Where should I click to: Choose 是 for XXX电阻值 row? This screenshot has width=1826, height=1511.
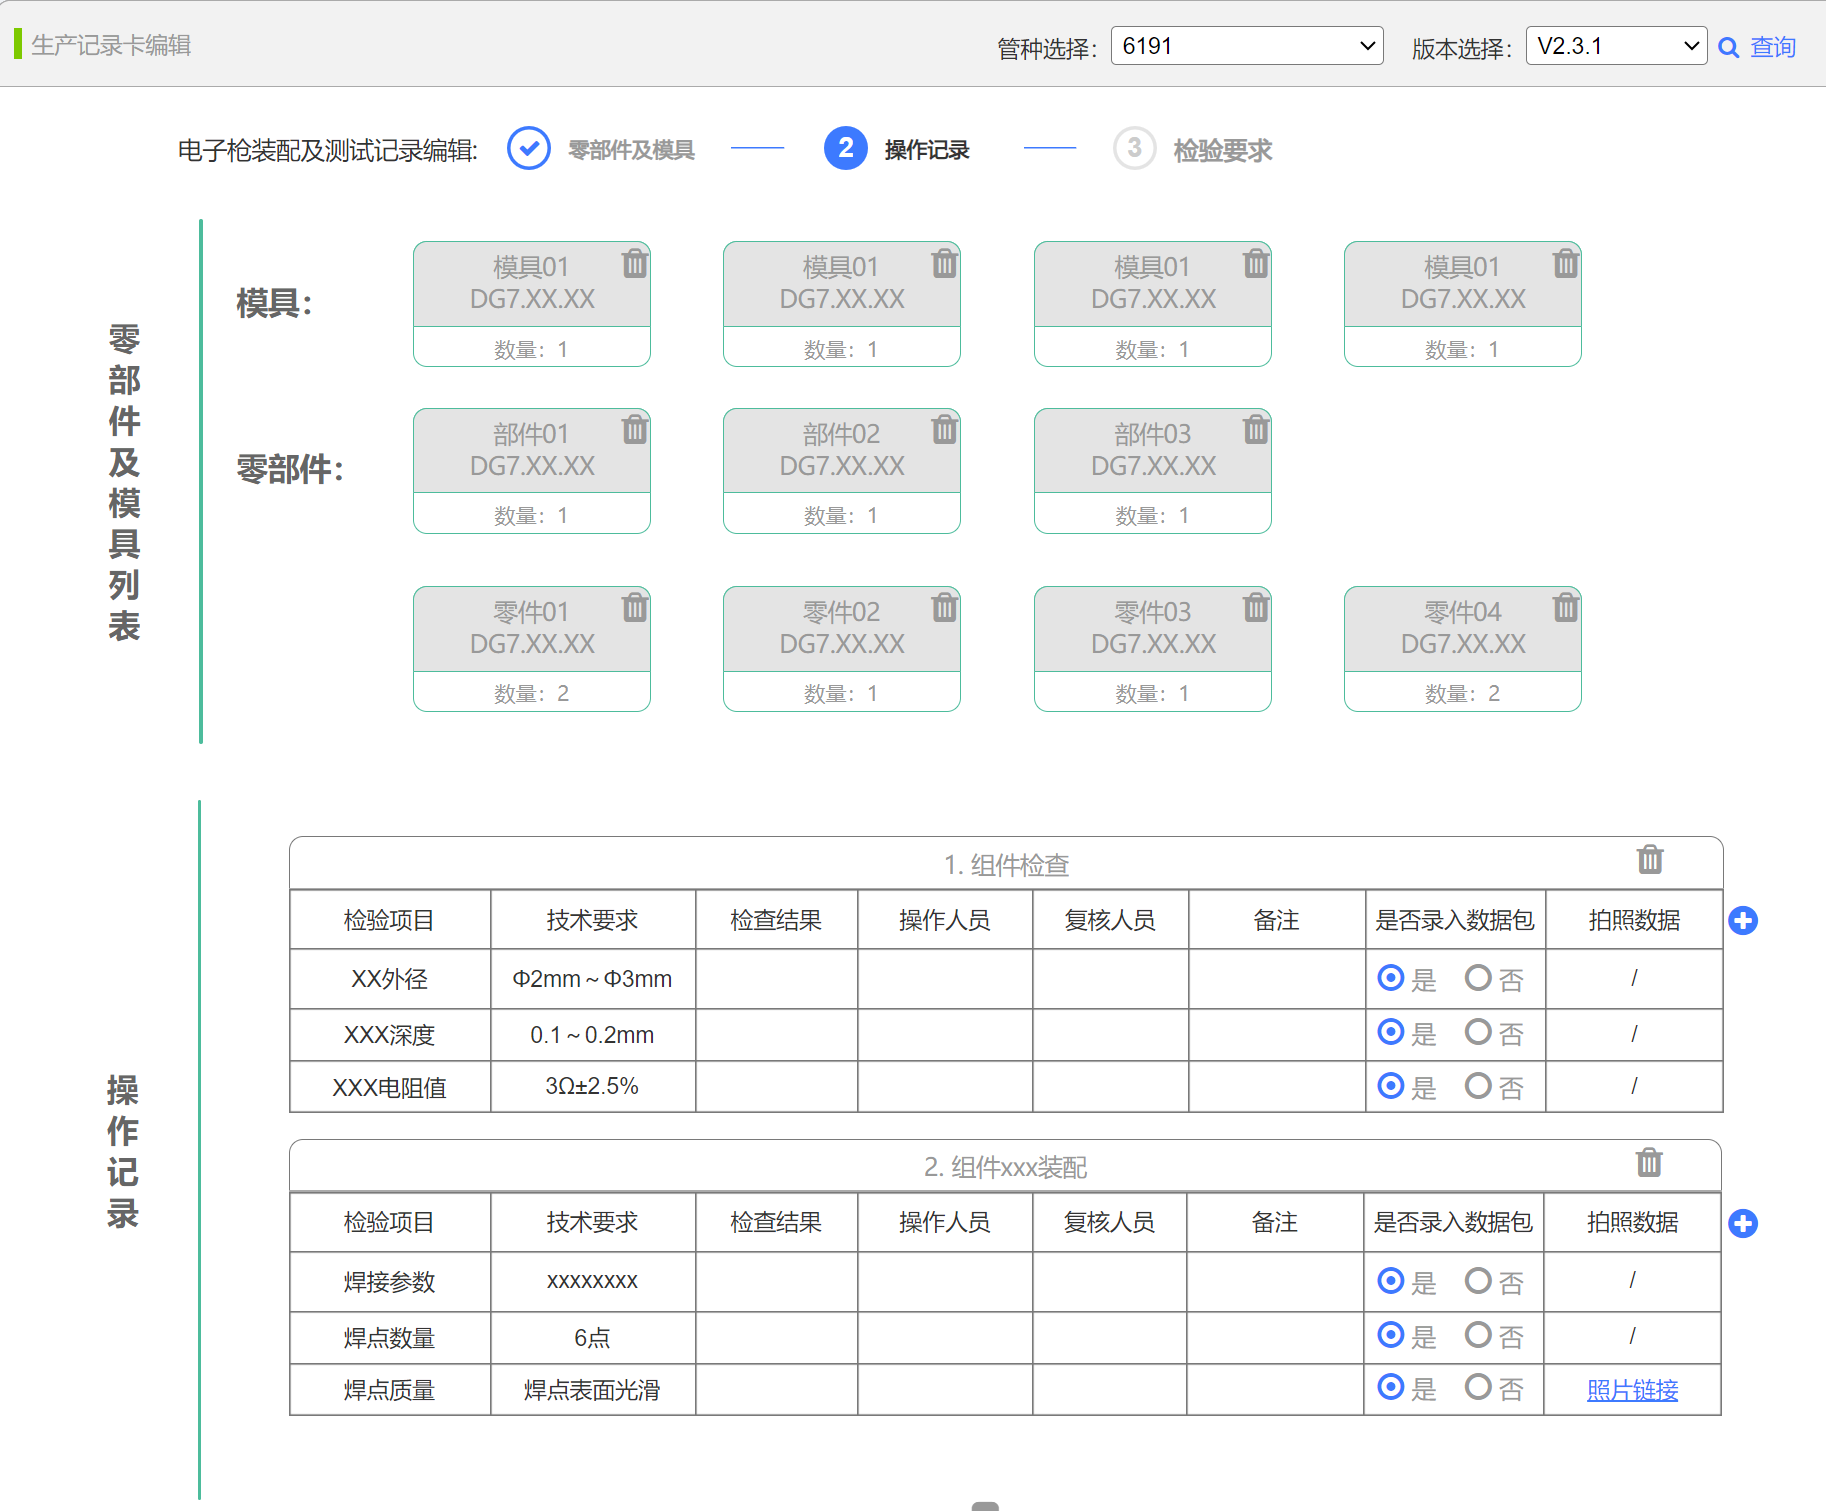(1391, 1086)
